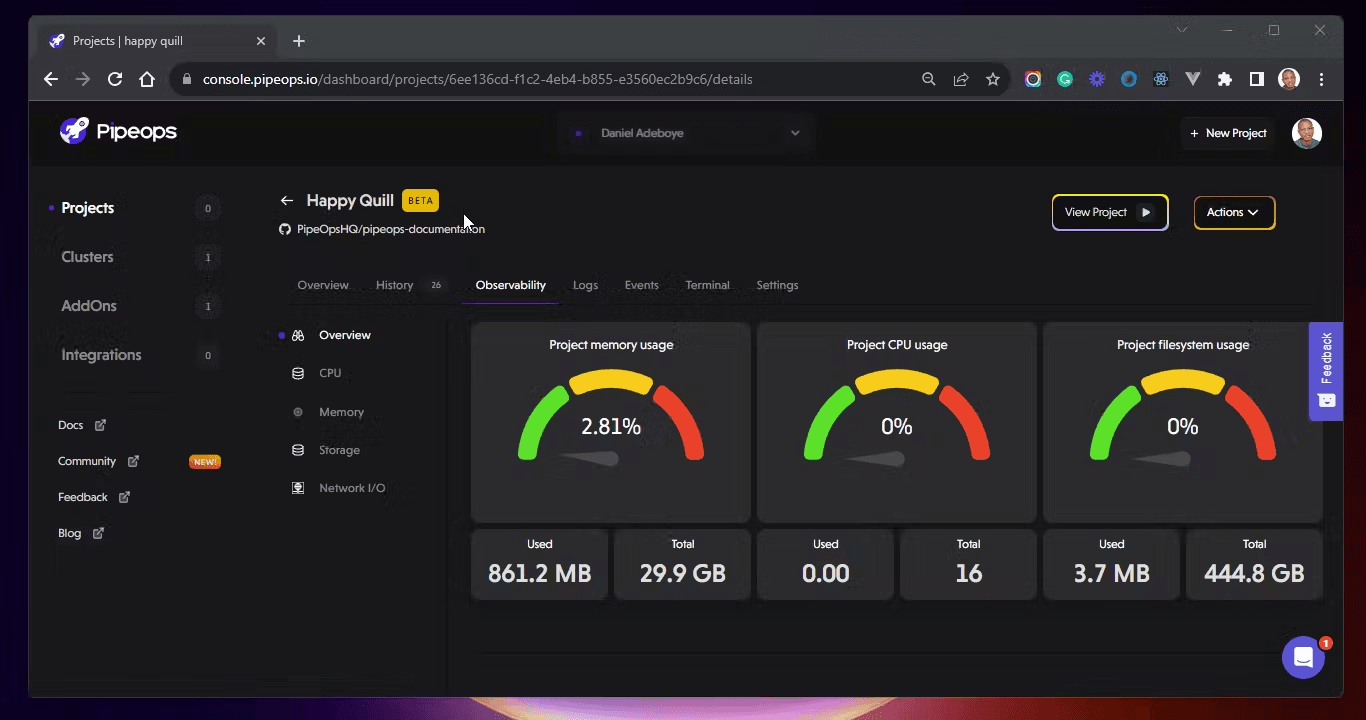Click the View Project button
The height and width of the screenshot is (720, 1366).
point(1110,212)
